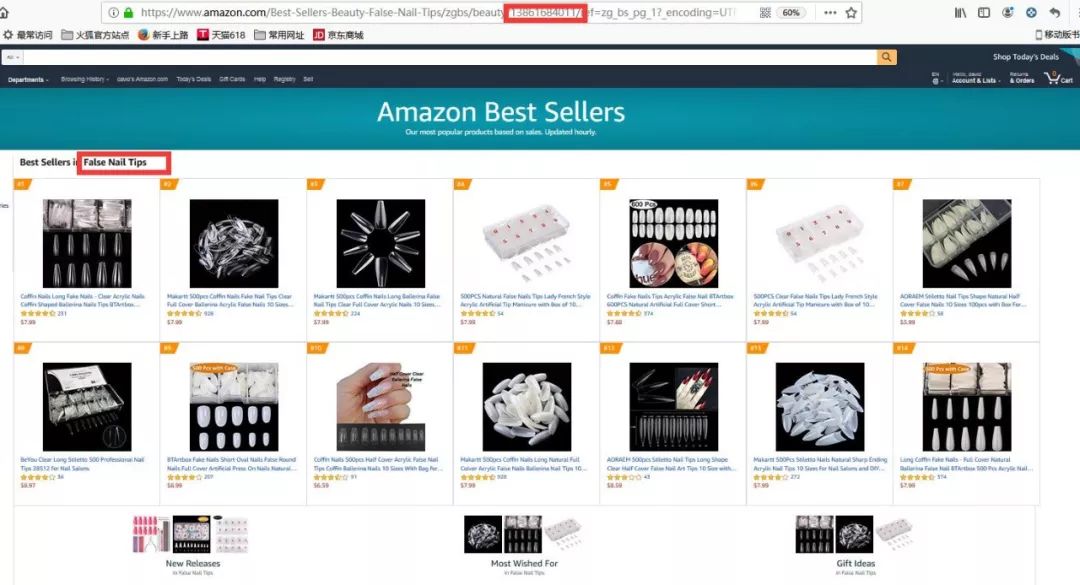Click the site information icon before URL
Viewport: 1080px width, 585px height.
(x=114, y=12)
